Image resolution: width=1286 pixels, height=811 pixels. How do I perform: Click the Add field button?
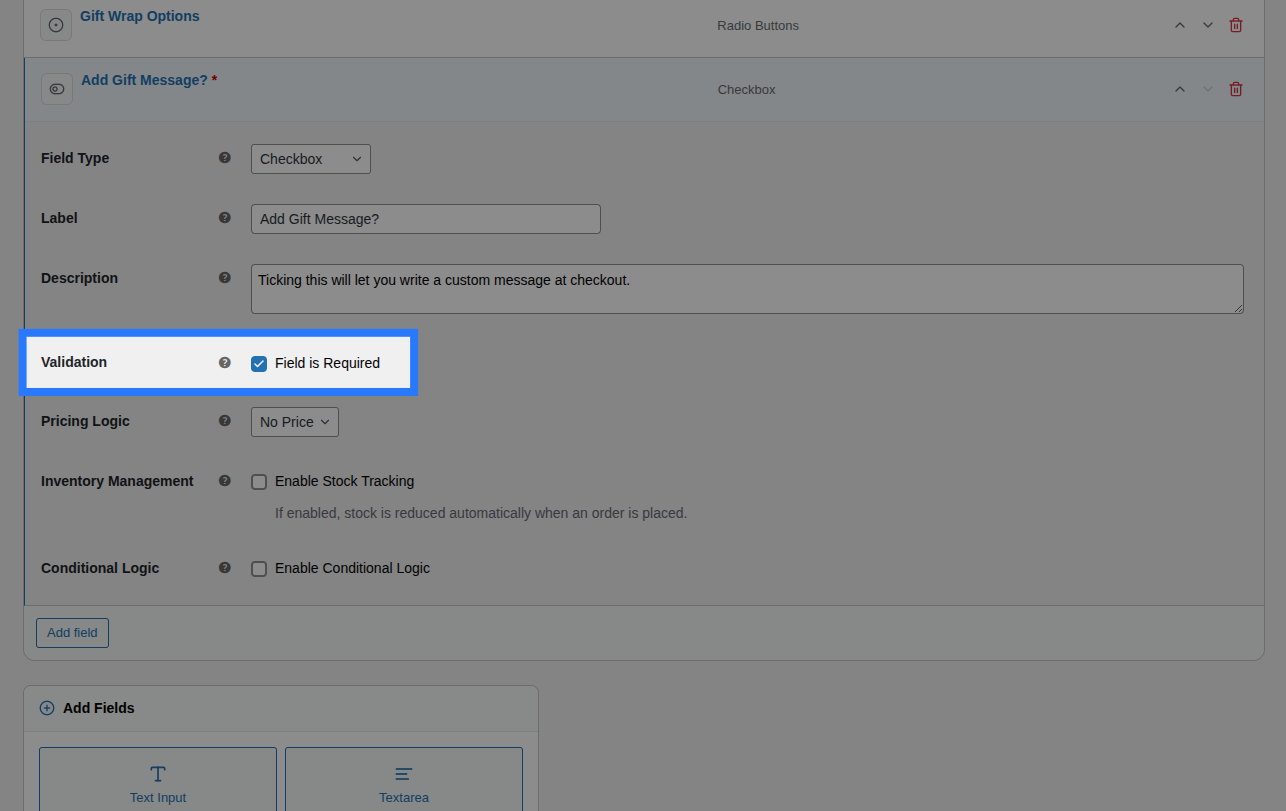pos(72,633)
